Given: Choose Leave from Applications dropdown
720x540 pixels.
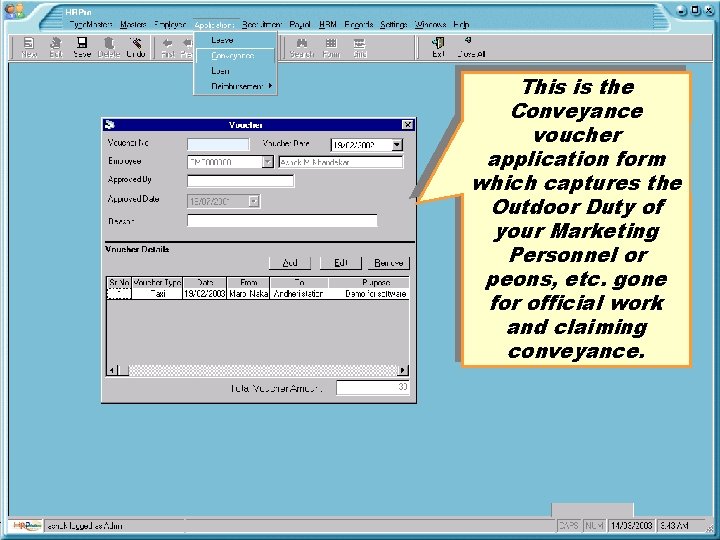Looking at the screenshot, I should (x=235, y=40).
